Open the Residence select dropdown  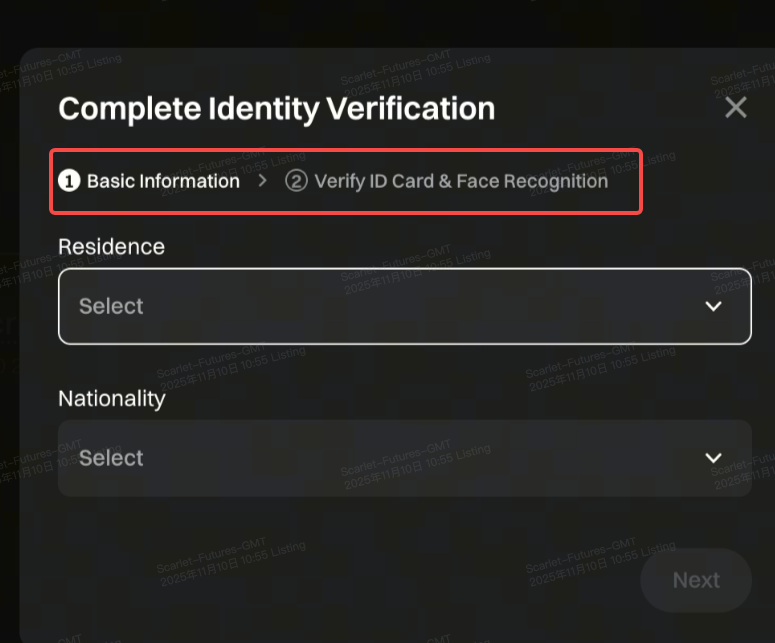(404, 306)
